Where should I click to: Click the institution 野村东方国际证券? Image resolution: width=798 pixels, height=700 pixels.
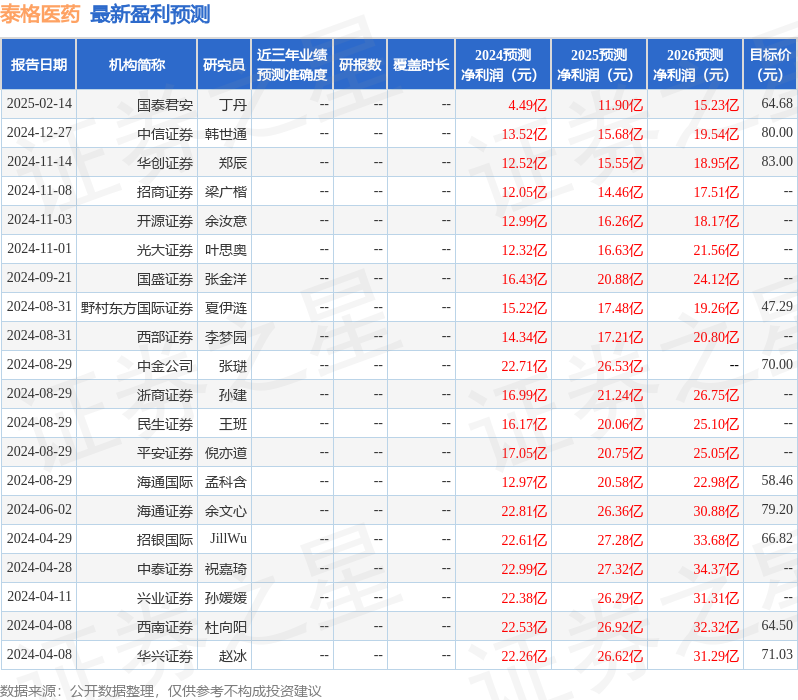137,308
